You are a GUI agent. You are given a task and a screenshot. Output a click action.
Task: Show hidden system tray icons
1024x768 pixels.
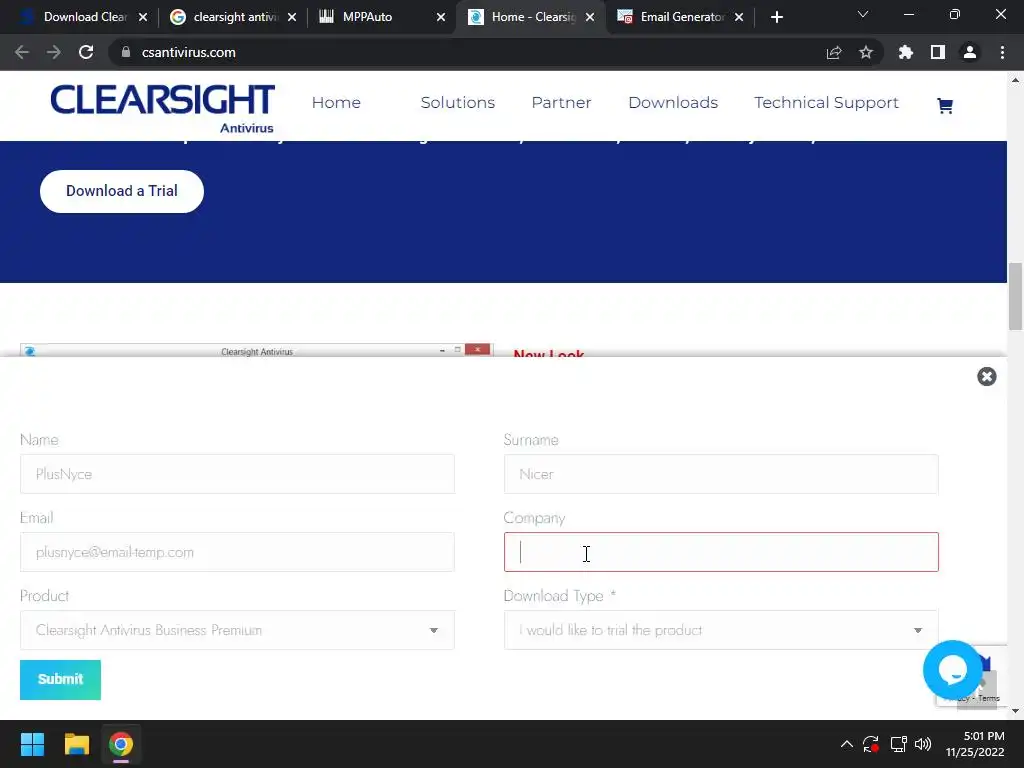point(846,744)
